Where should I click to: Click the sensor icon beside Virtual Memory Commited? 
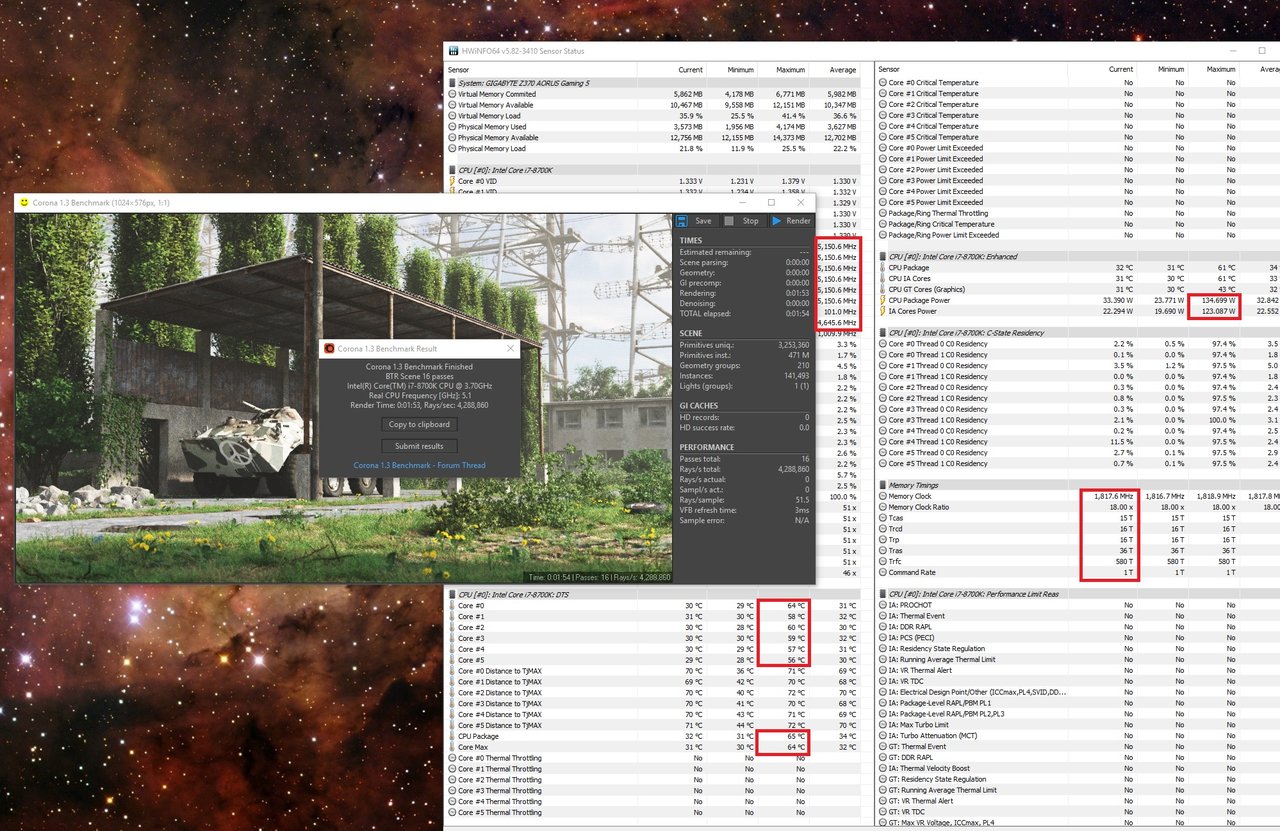pyautogui.click(x=452, y=94)
